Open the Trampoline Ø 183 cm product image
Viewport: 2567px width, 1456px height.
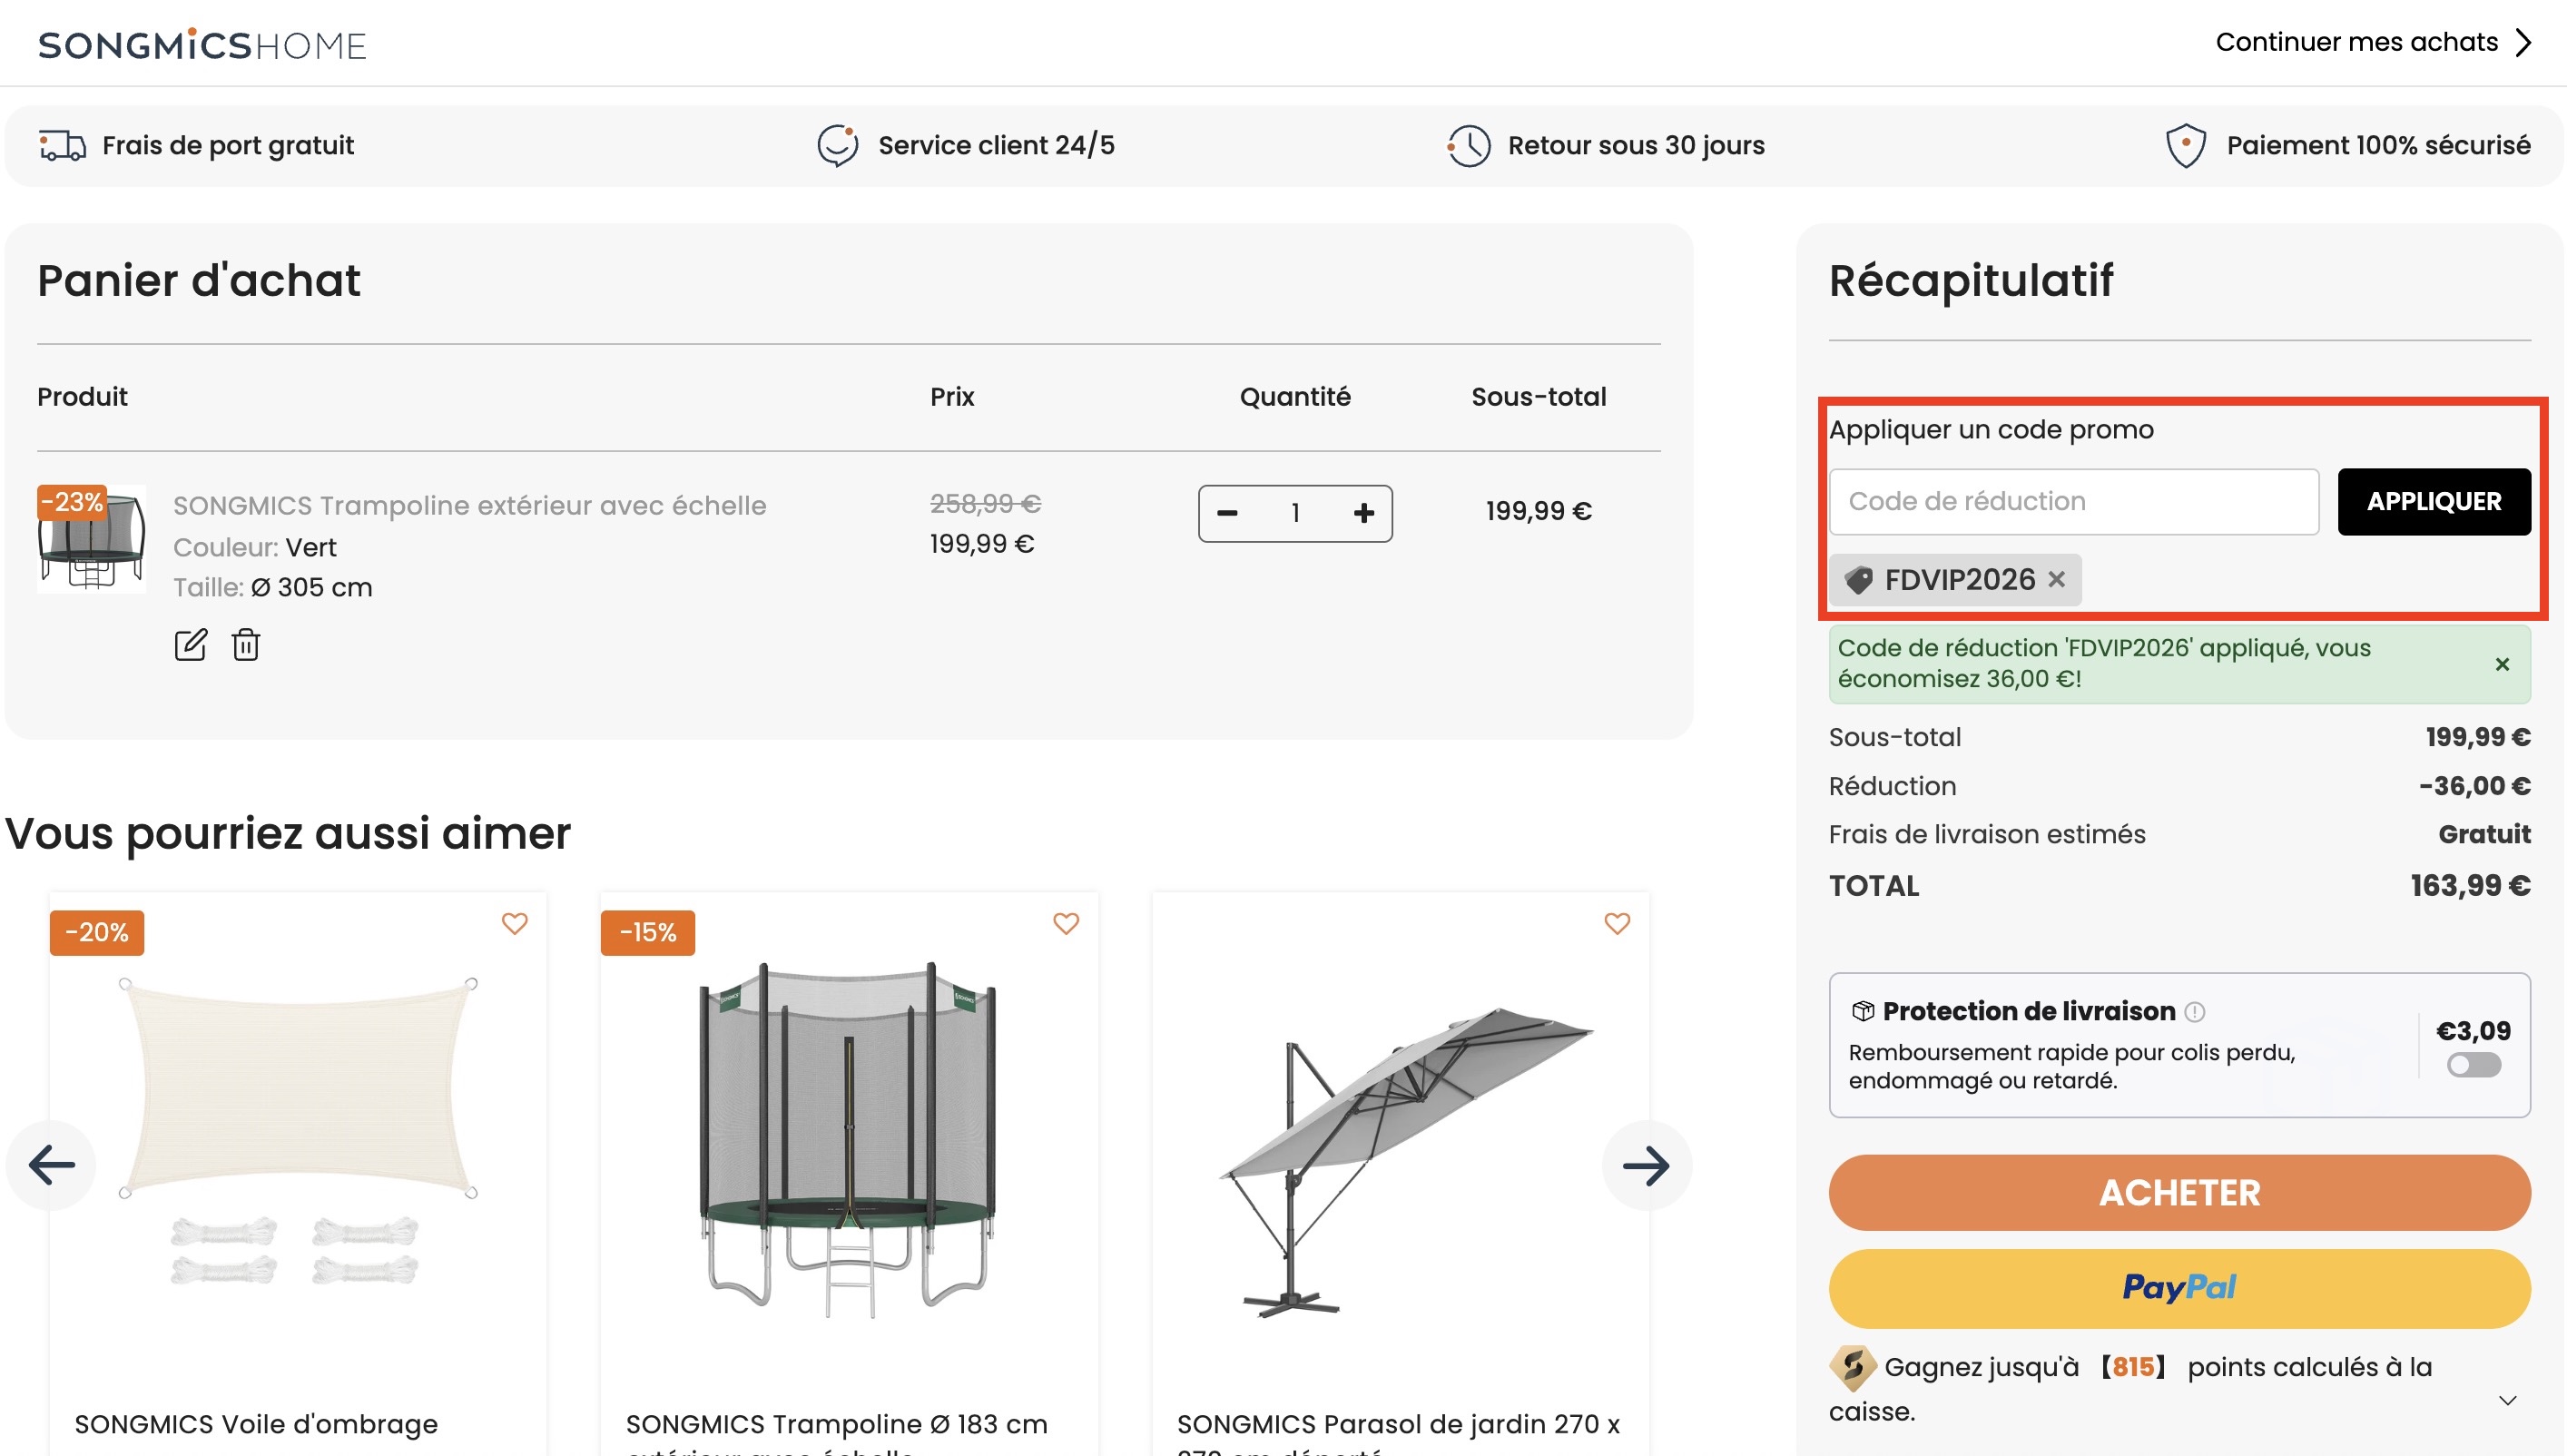[x=848, y=1140]
